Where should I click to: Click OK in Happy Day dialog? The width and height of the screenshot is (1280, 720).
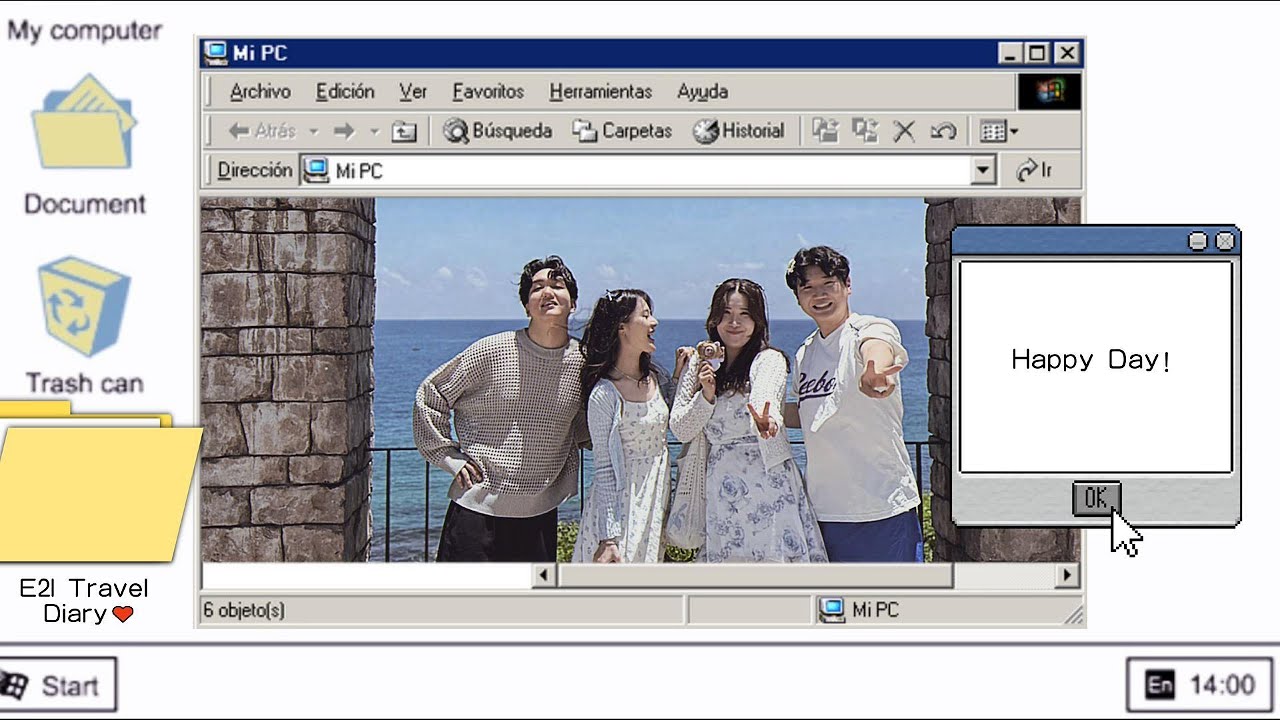[x=1096, y=498]
